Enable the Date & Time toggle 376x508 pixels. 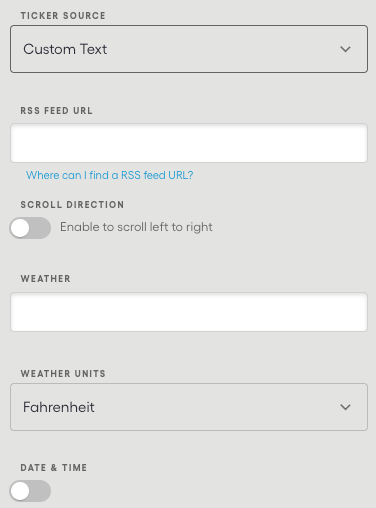[30, 491]
